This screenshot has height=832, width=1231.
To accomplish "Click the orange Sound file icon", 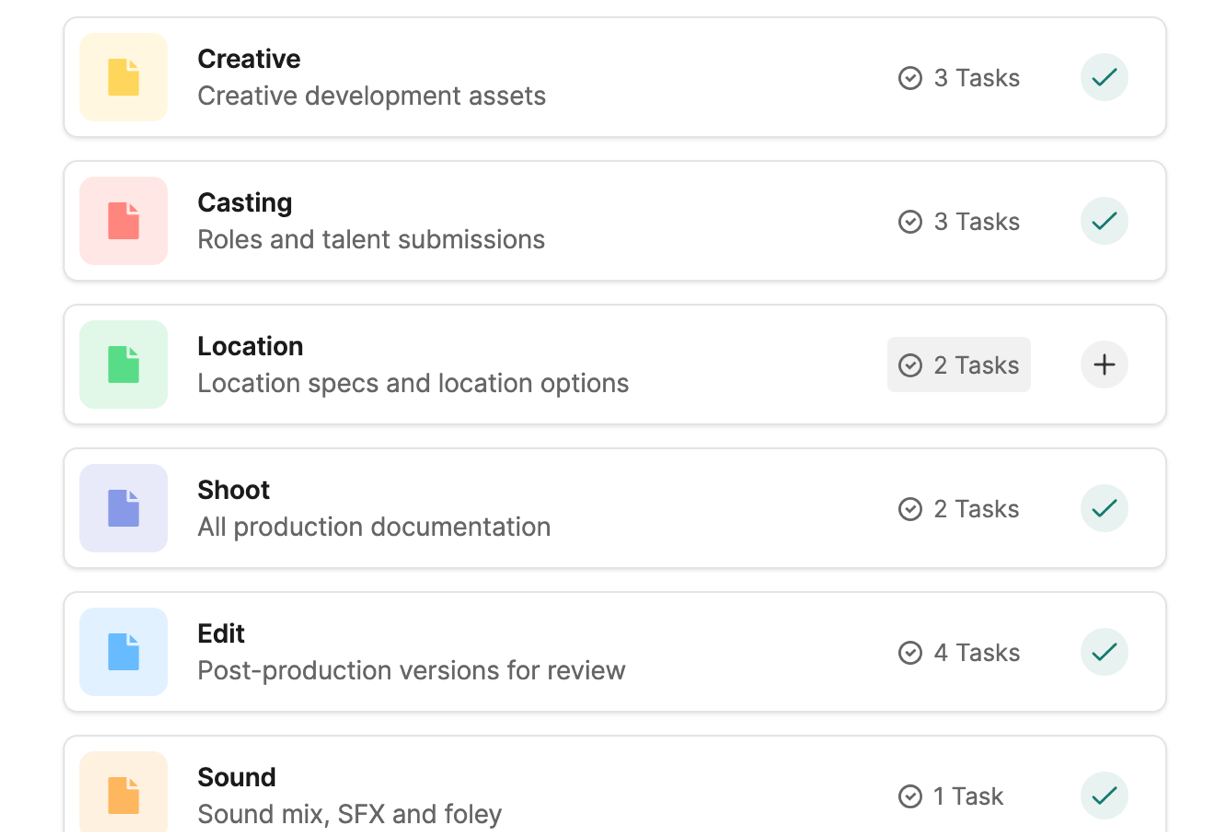I will [123, 794].
